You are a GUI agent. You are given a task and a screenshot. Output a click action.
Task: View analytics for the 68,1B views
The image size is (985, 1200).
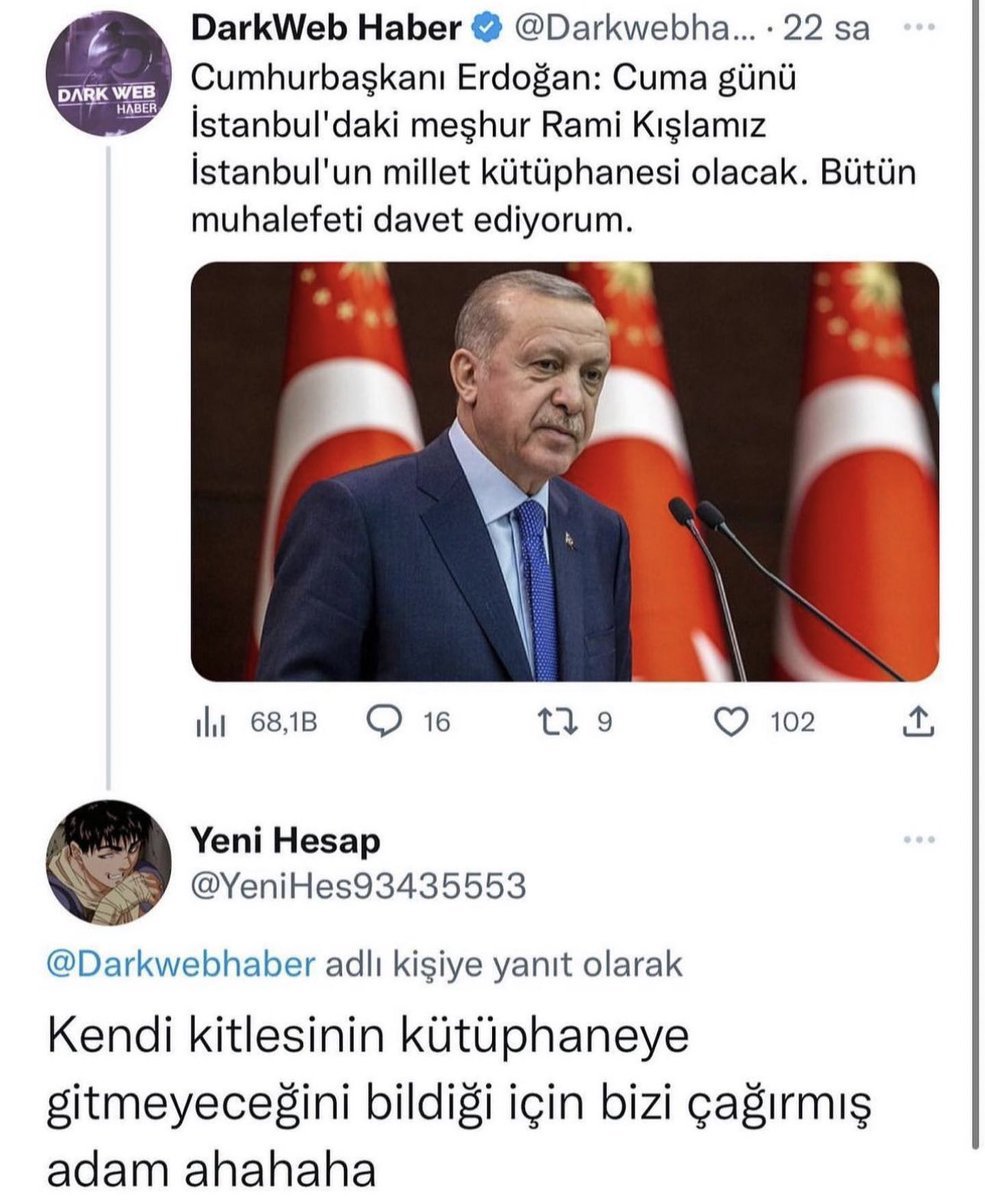tap(255, 721)
